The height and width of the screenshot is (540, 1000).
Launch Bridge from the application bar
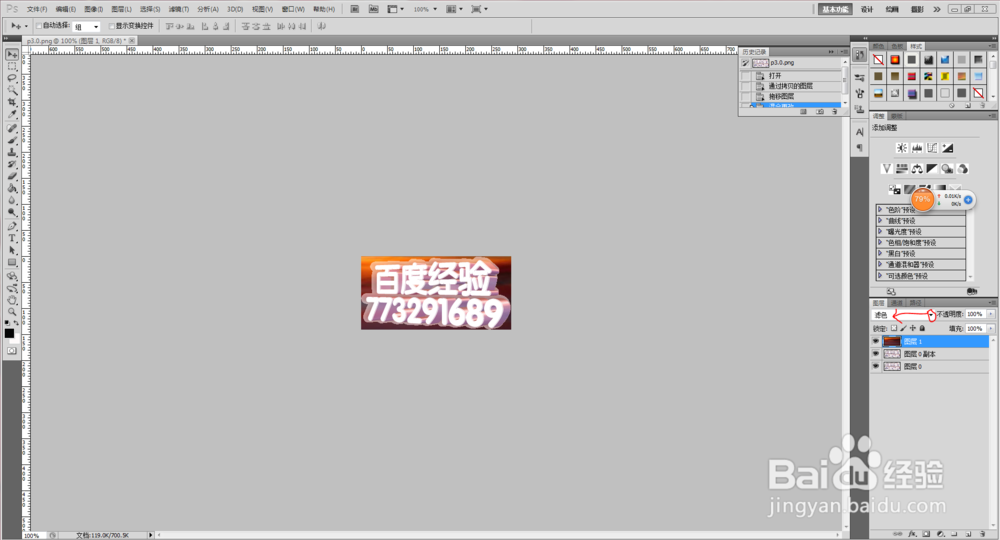pyautogui.click(x=355, y=9)
